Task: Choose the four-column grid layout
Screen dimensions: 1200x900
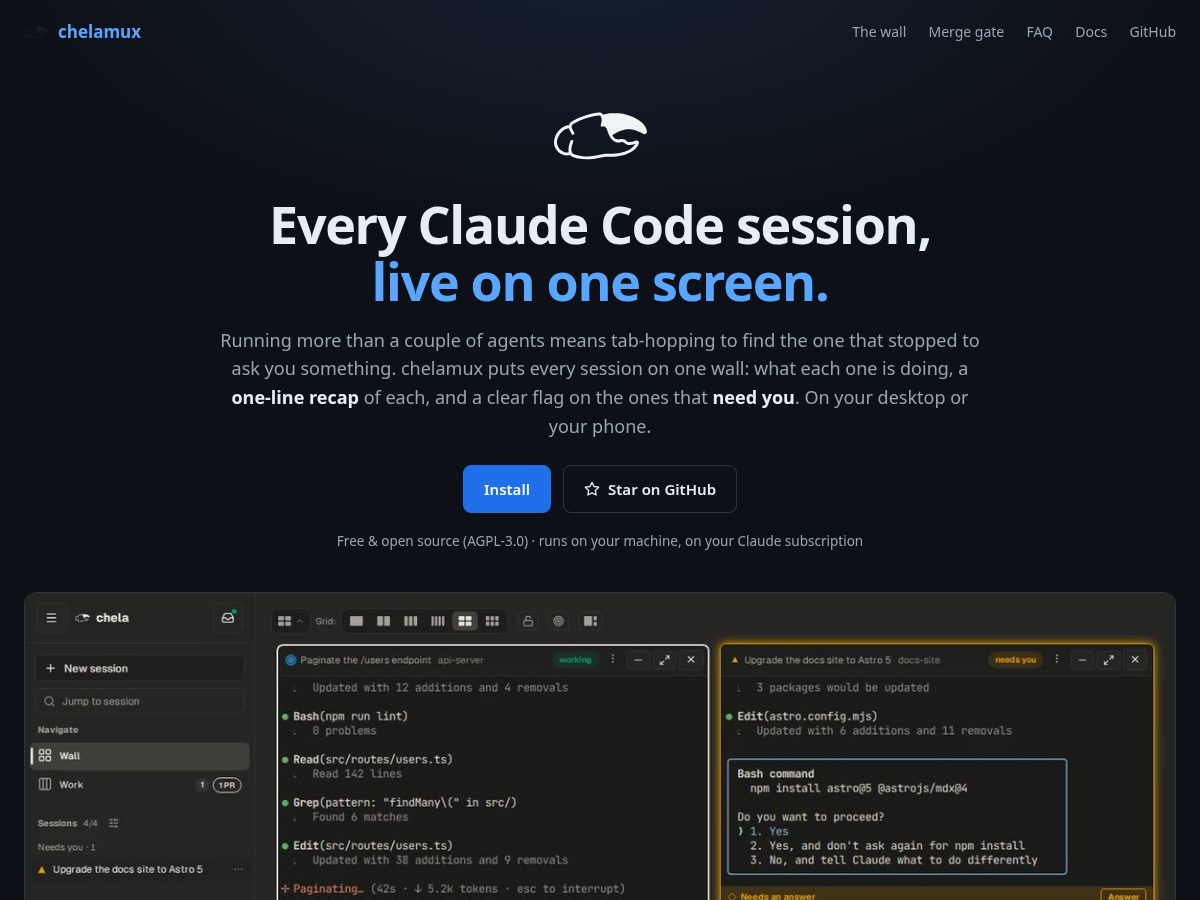Action: (437, 621)
